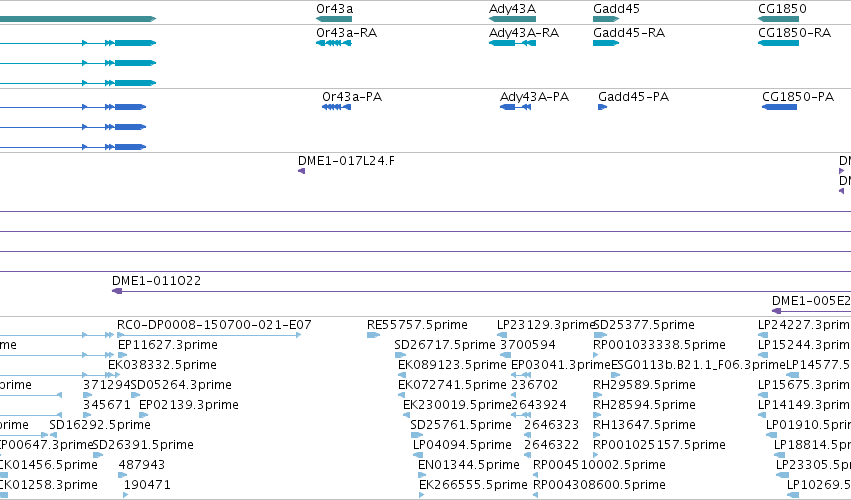Click the Gadd45-RA transcript glyph
851x500 pixels.
click(x=606, y=43)
